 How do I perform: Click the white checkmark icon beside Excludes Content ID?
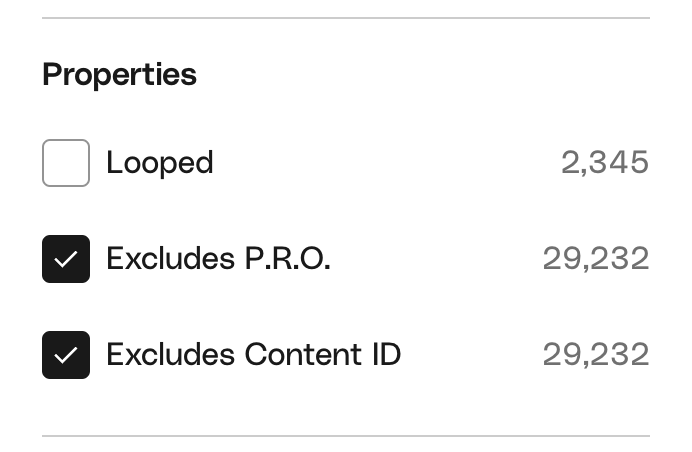[x=66, y=355]
